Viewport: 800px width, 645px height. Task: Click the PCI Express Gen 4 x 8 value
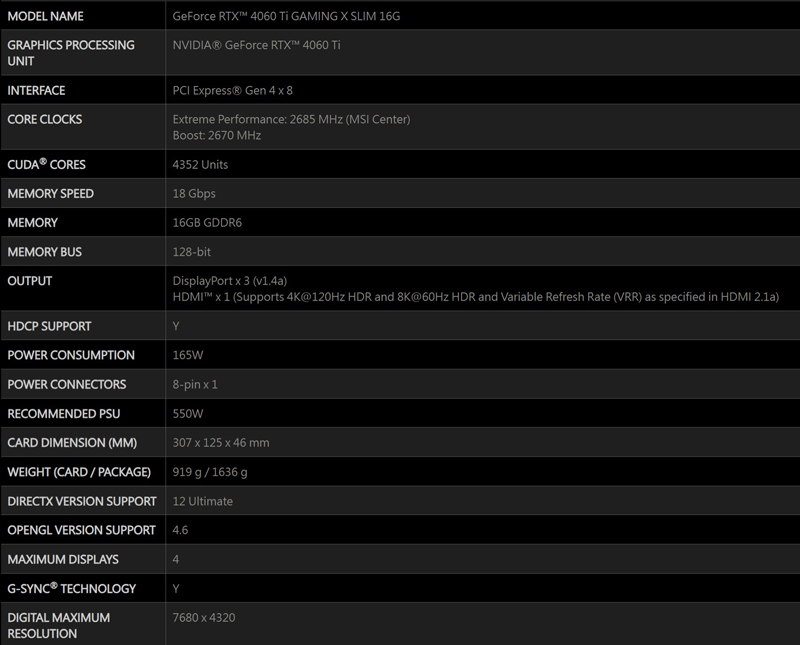pyautogui.click(x=230, y=91)
